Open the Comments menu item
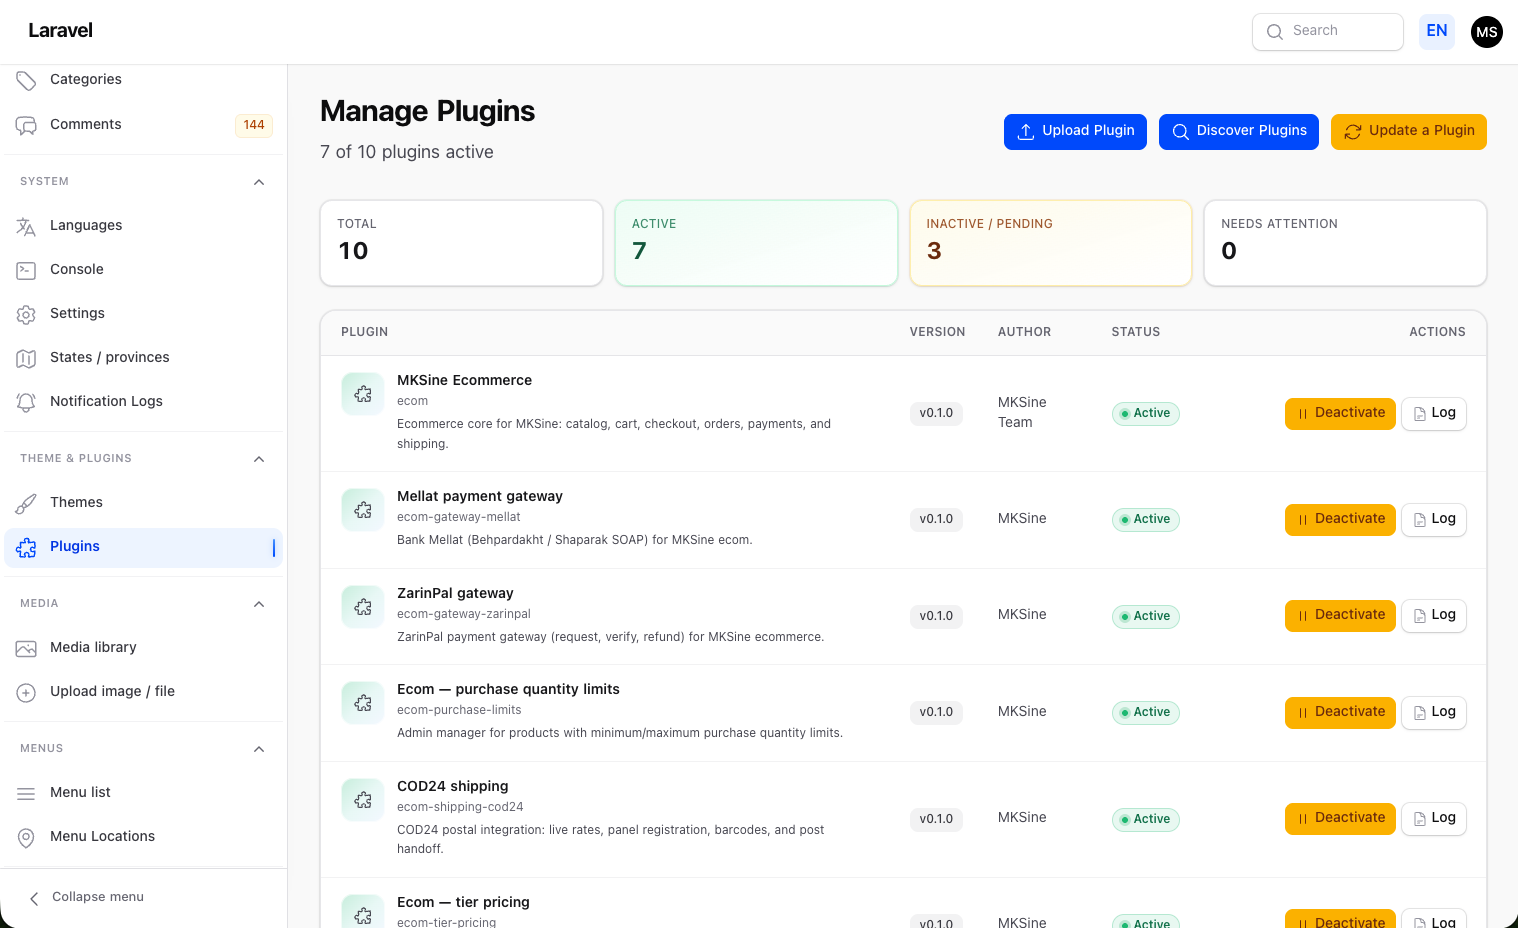The width and height of the screenshot is (1518, 928). (143, 125)
